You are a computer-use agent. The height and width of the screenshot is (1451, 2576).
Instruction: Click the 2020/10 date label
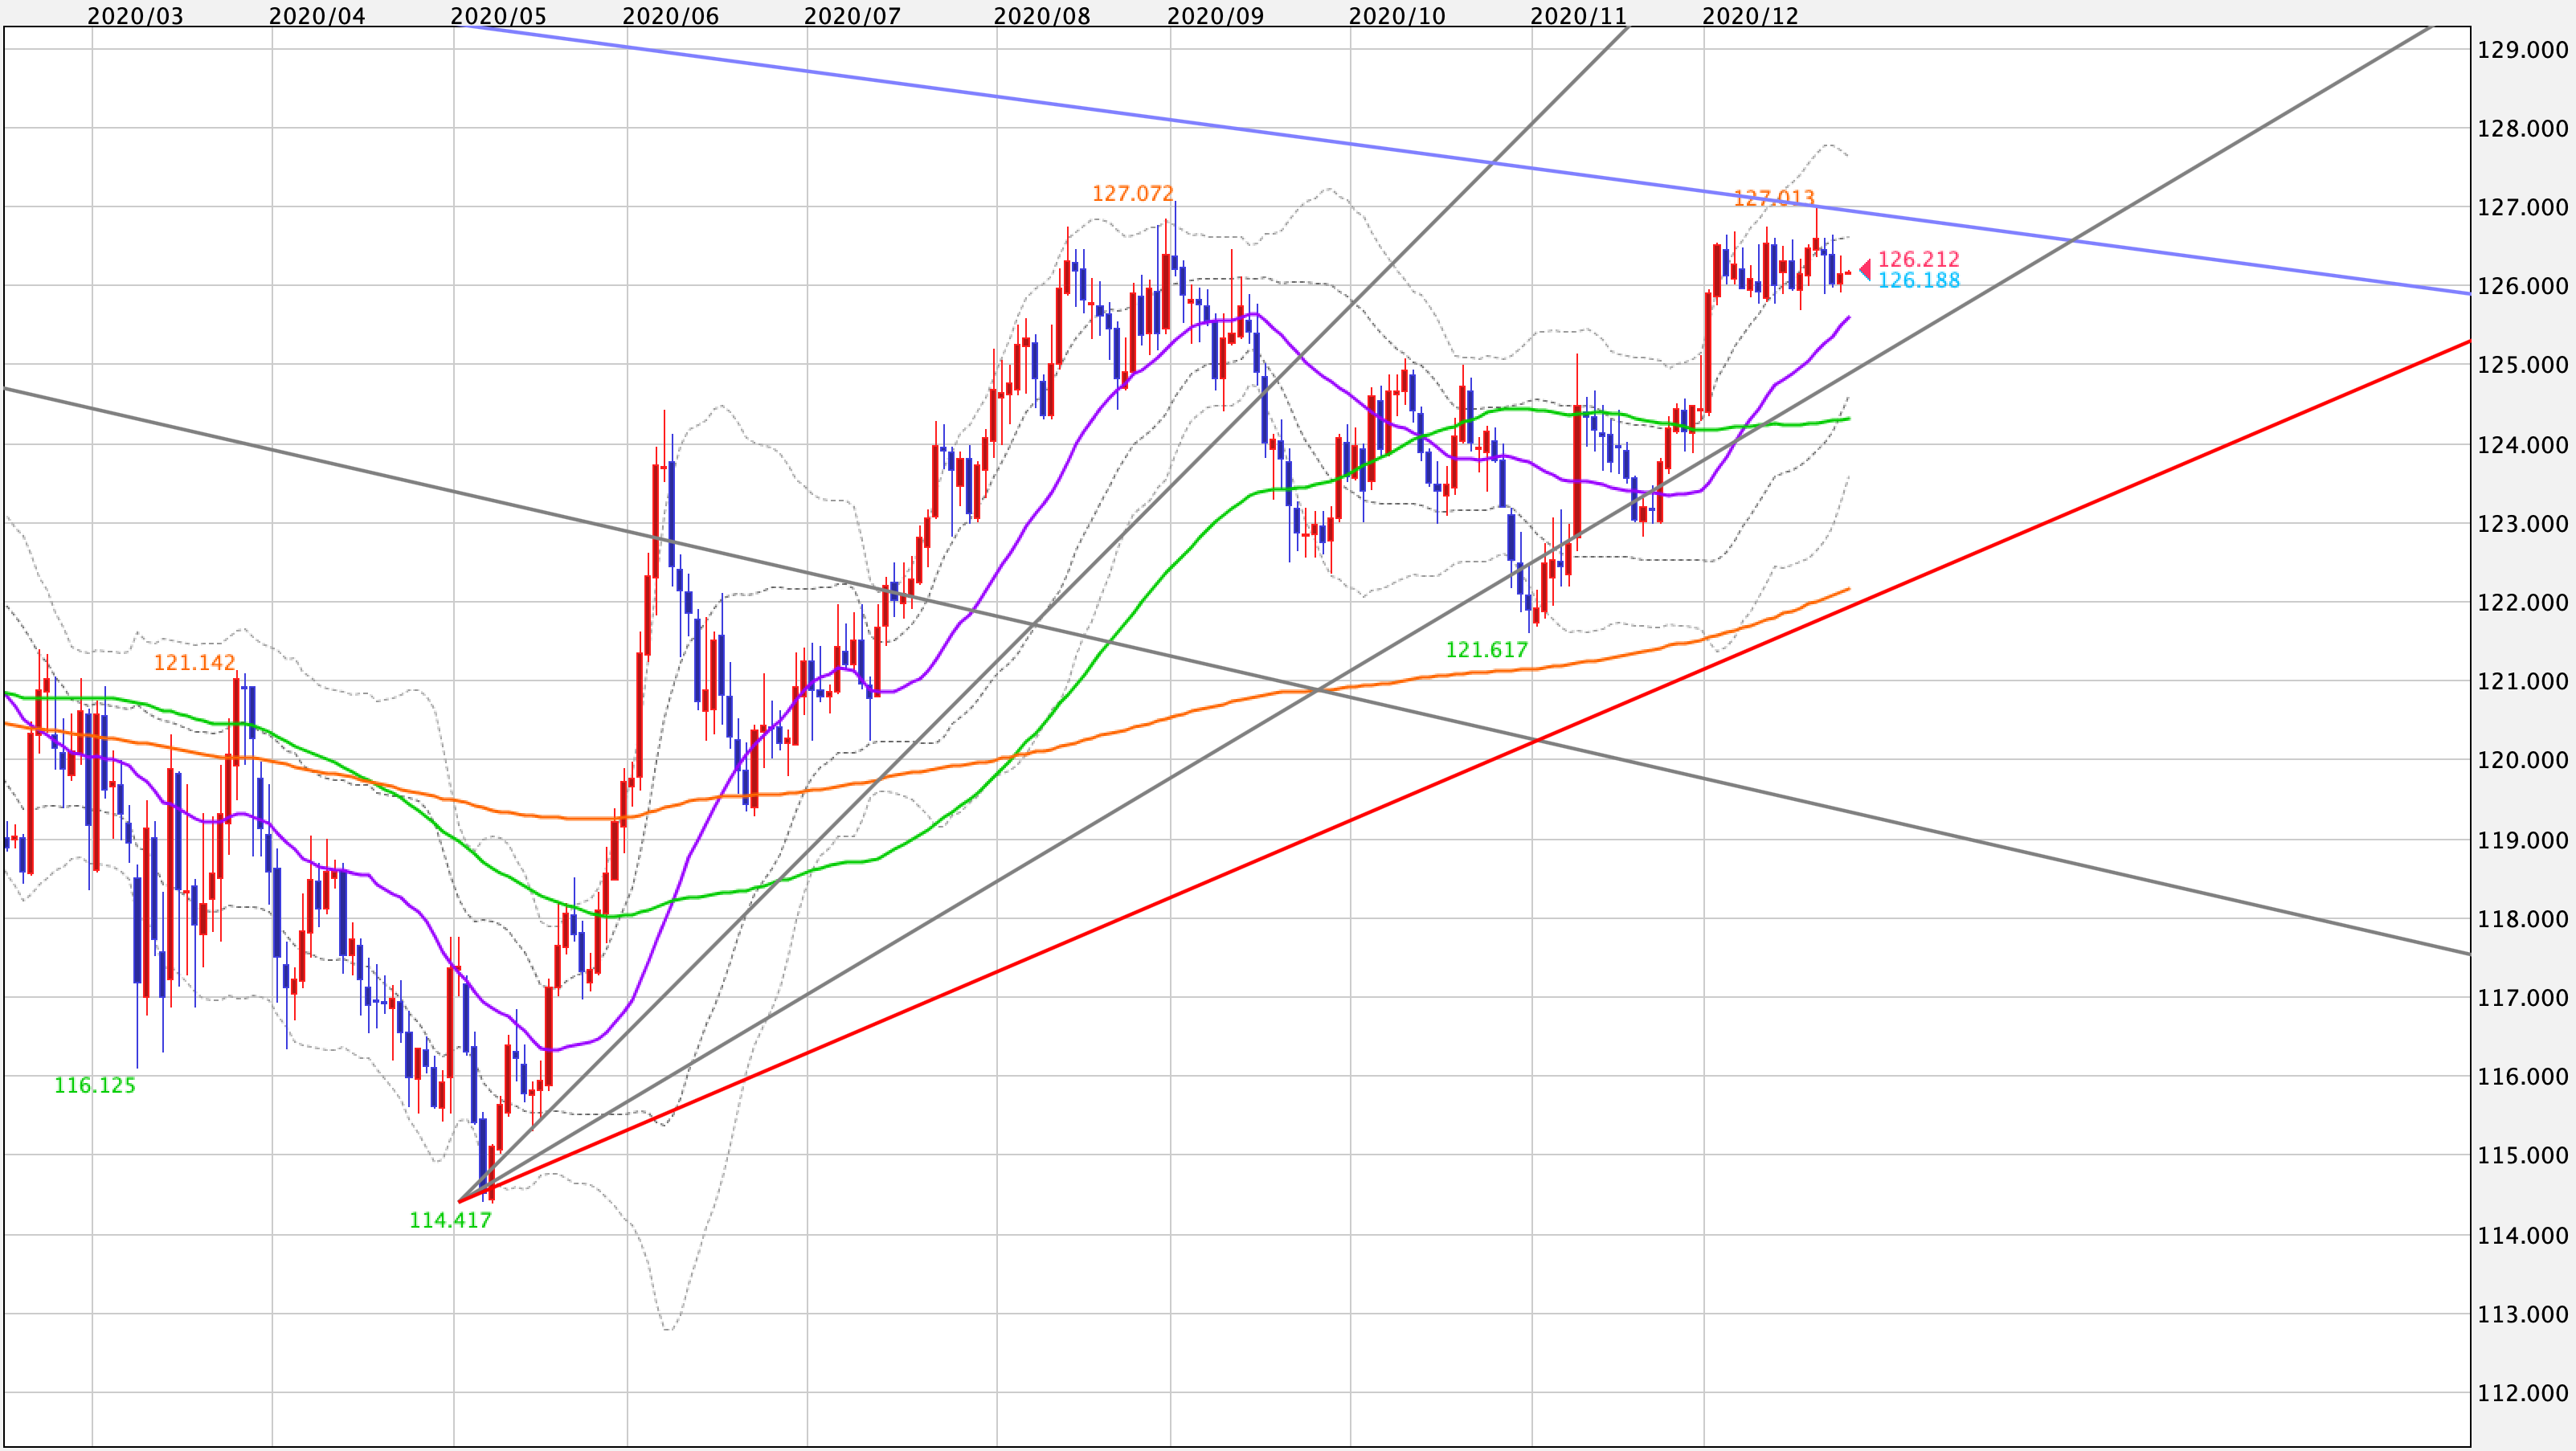point(1397,16)
